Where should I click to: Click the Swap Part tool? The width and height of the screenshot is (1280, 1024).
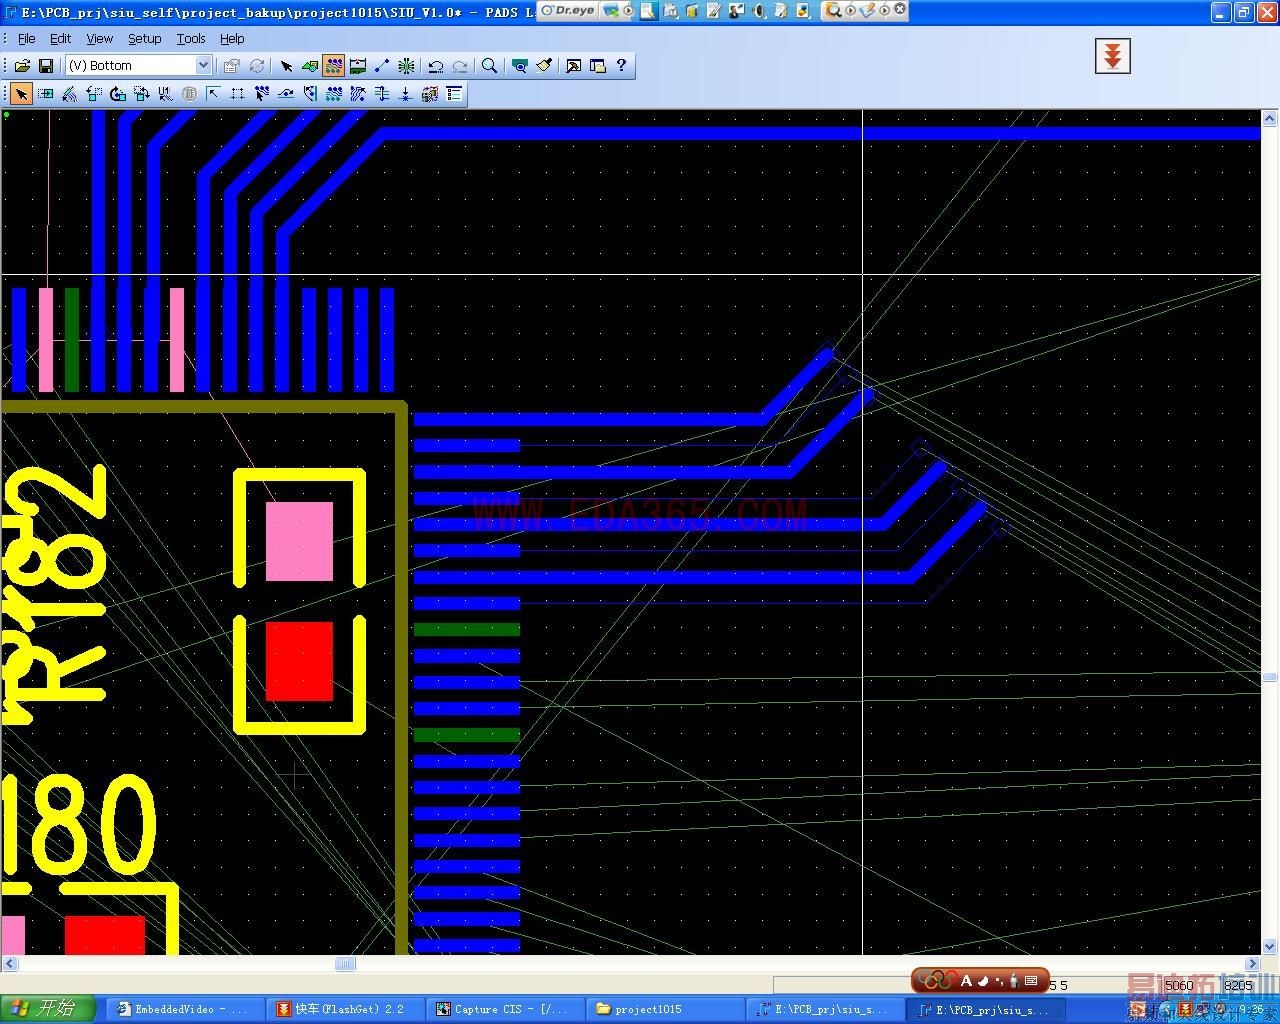[141, 94]
